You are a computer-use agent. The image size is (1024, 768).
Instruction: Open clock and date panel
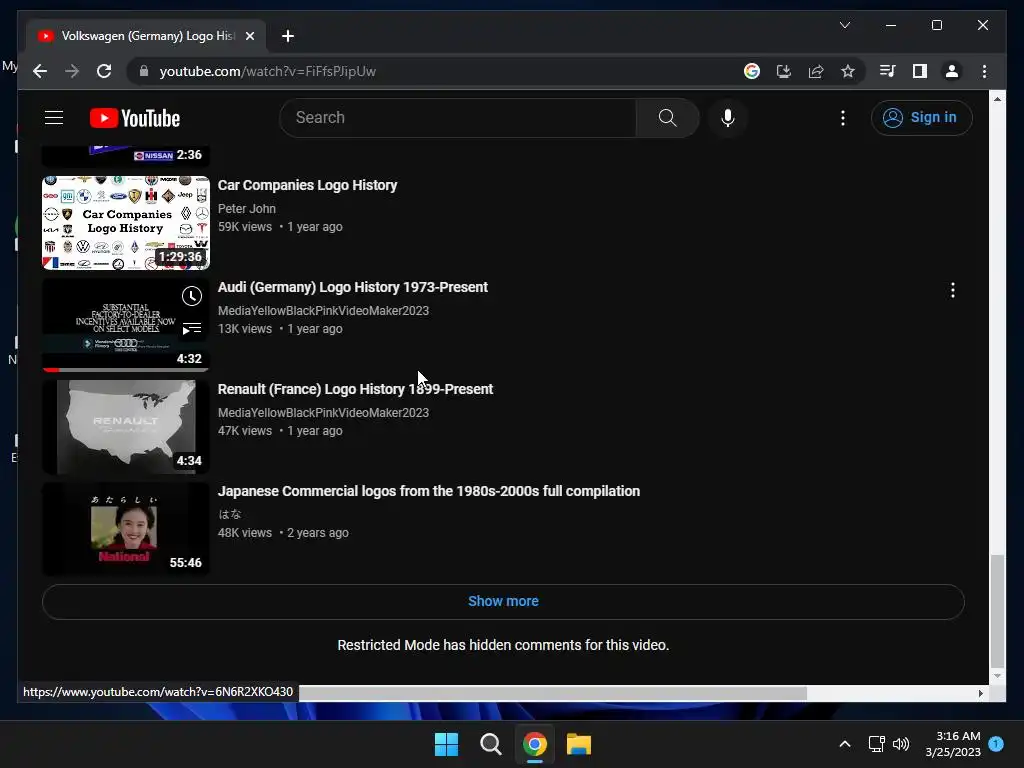click(x=953, y=744)
